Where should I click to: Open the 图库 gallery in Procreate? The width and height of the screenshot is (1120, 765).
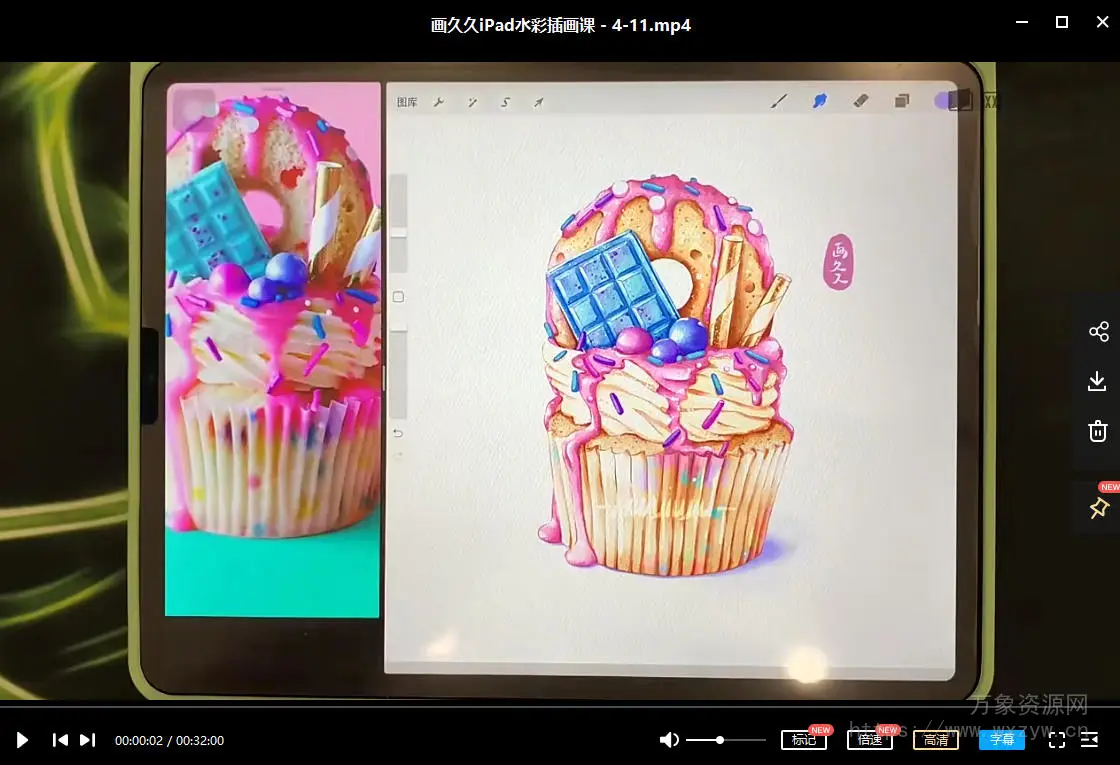tap(407, 102)
